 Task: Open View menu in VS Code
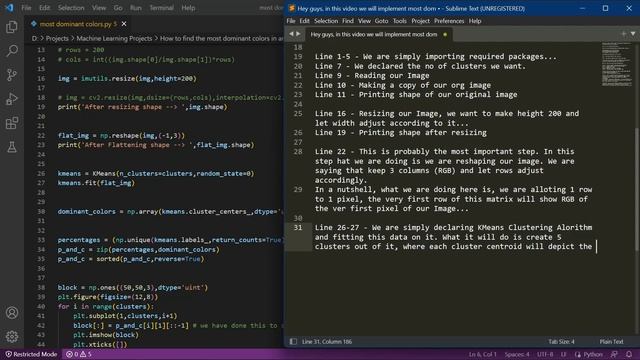pos(99,8)
